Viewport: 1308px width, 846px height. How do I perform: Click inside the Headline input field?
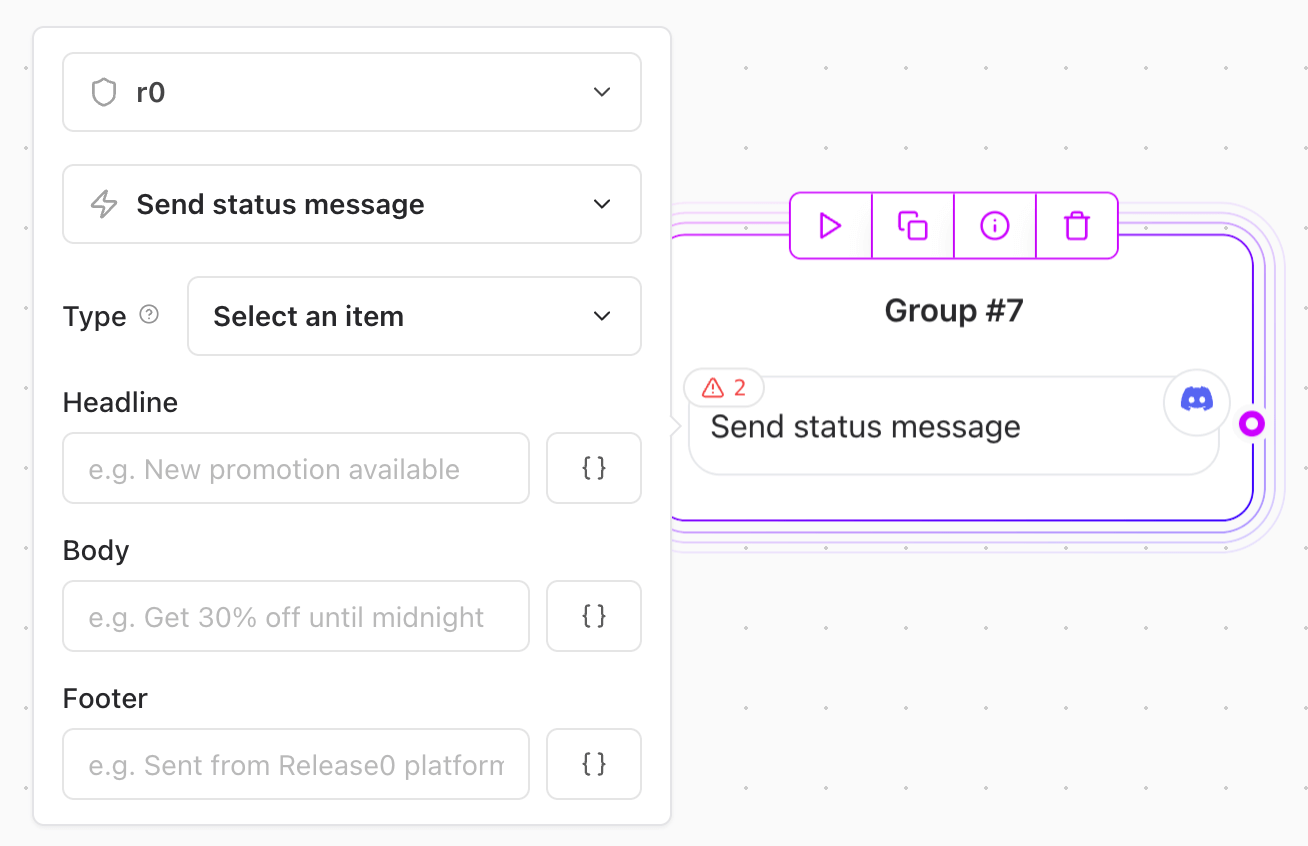point(295,468)
